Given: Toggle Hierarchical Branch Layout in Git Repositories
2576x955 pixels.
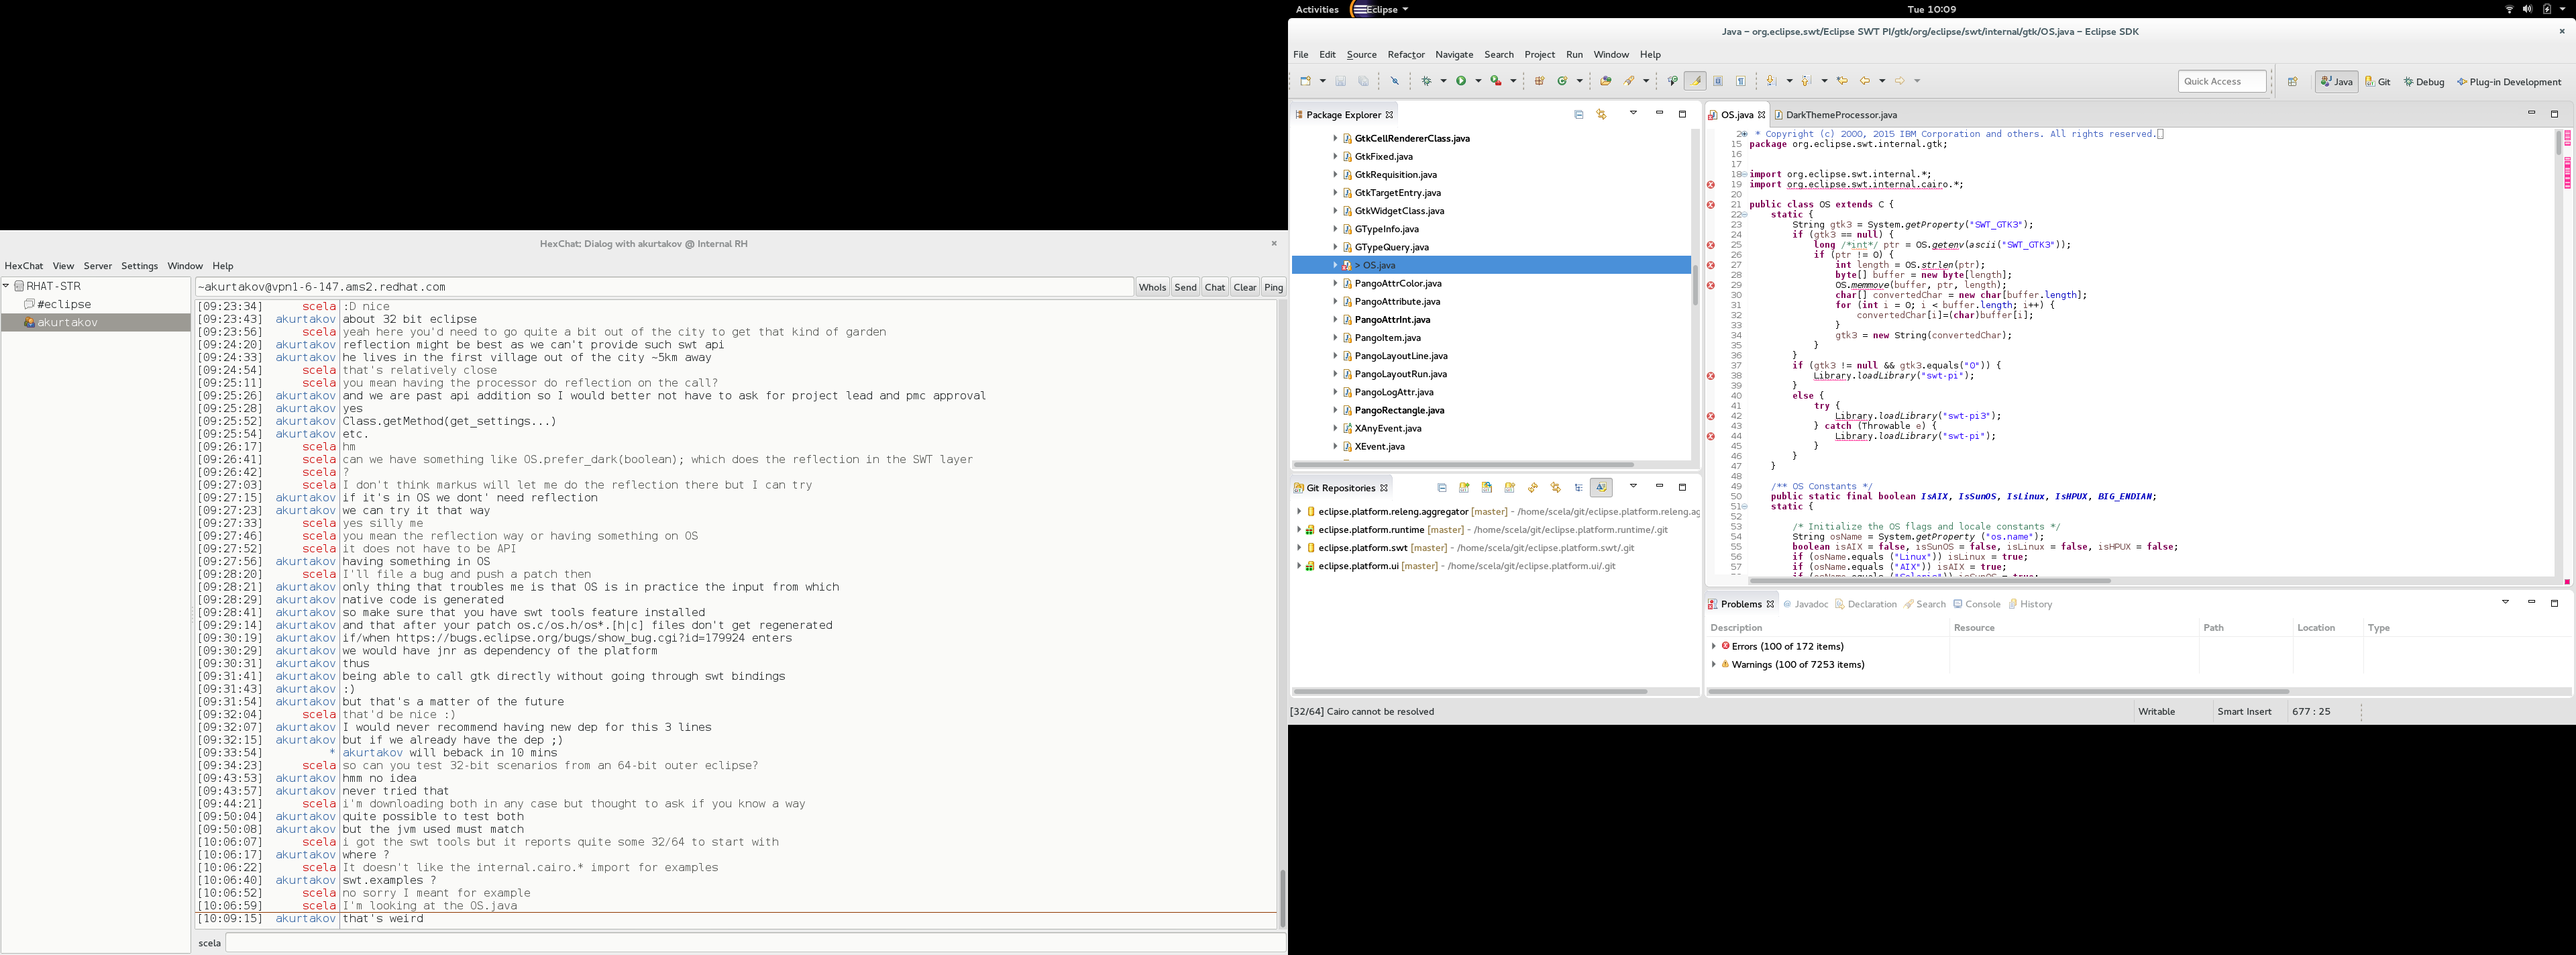Looking at the screenshot, I should tap(1579, 488).
